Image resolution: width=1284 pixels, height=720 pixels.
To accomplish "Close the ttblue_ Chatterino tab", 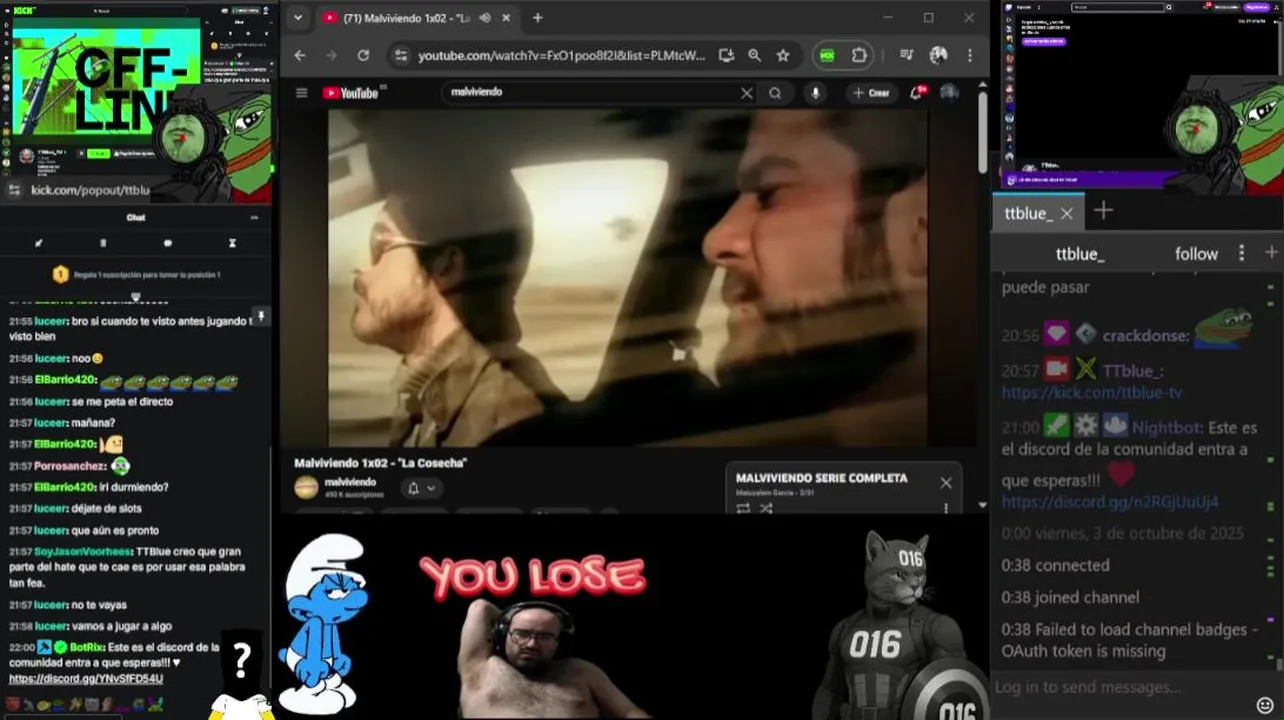I will tap(1066, 213).
